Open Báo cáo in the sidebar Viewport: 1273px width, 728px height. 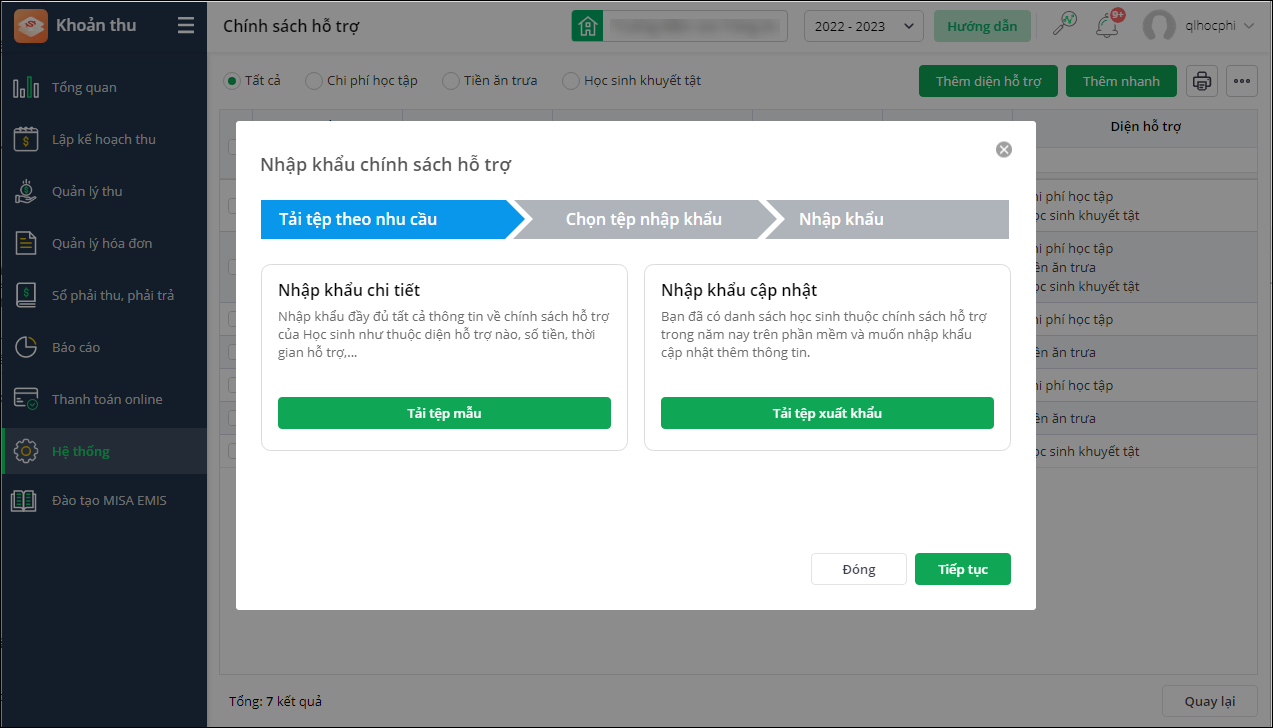(76, 347)
